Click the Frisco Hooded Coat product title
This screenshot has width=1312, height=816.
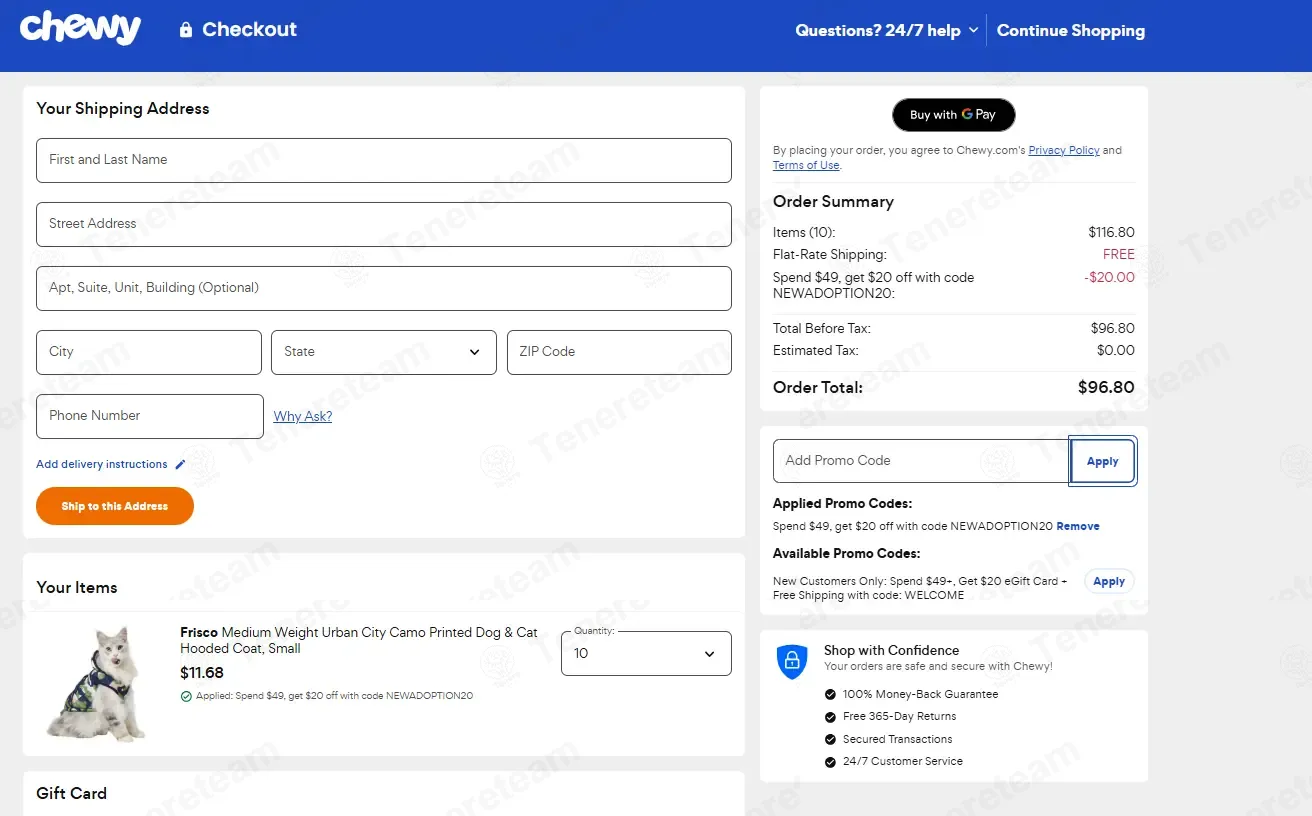pos(359,640)
